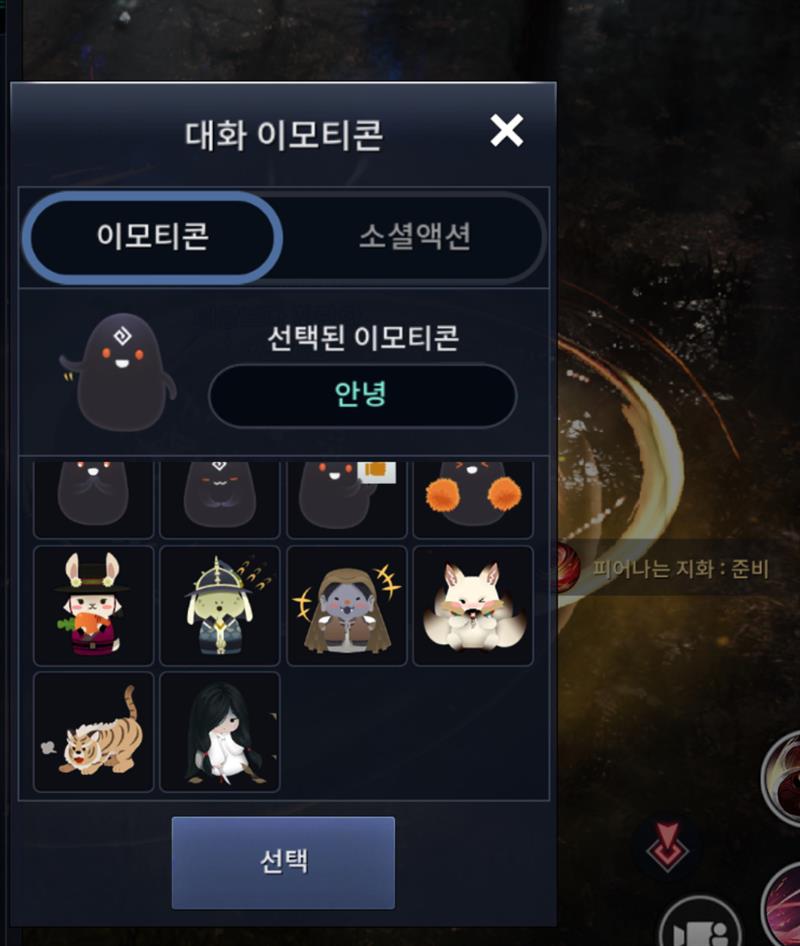
Task: Tap the red swirl skill icon beside notice
Action: coord(567,567)
